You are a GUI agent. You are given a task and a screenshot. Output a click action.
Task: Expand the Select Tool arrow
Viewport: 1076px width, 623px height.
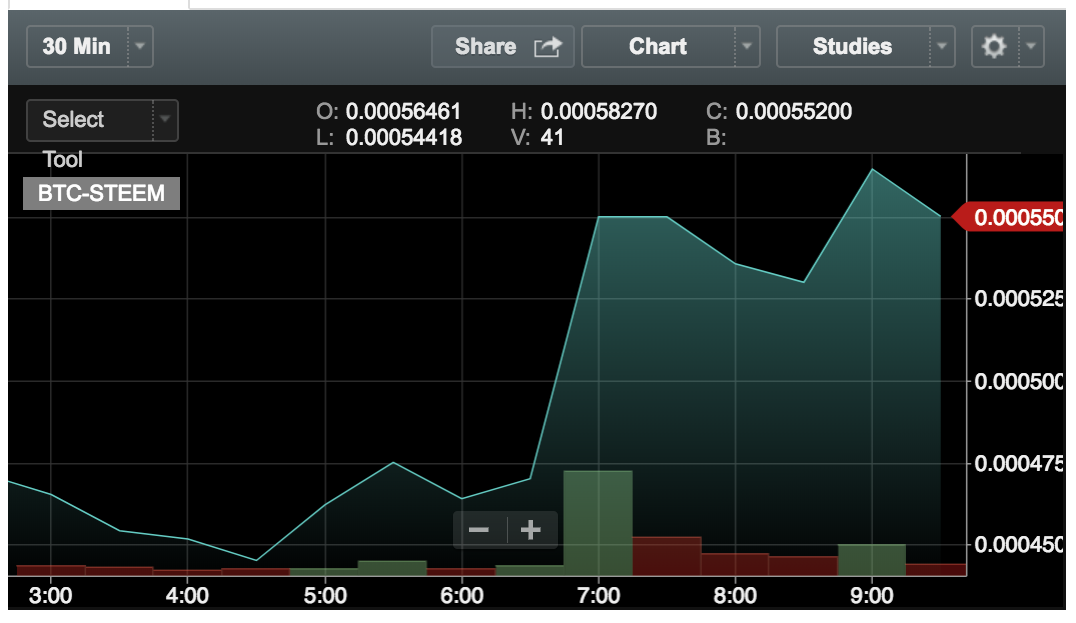point(165,119)
